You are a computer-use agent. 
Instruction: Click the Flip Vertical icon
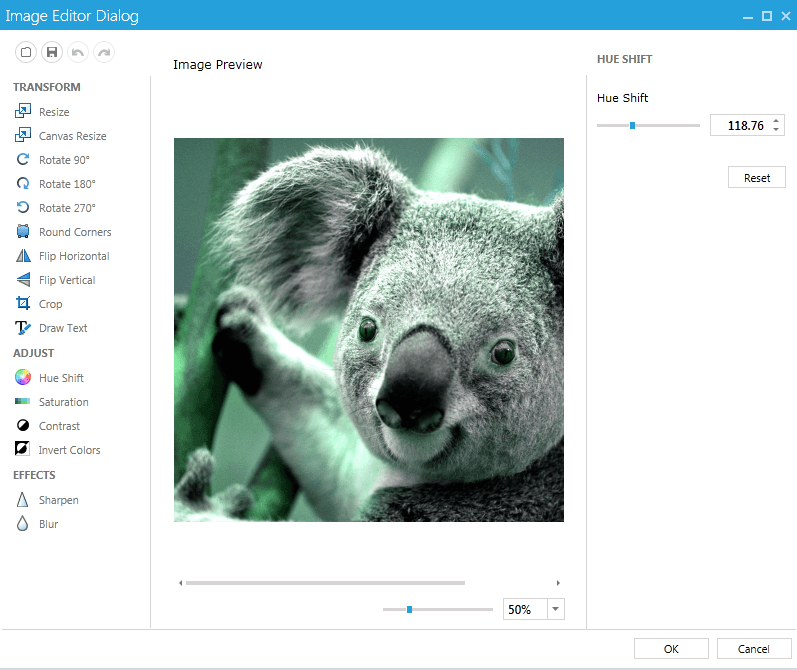tap(23, 280)
